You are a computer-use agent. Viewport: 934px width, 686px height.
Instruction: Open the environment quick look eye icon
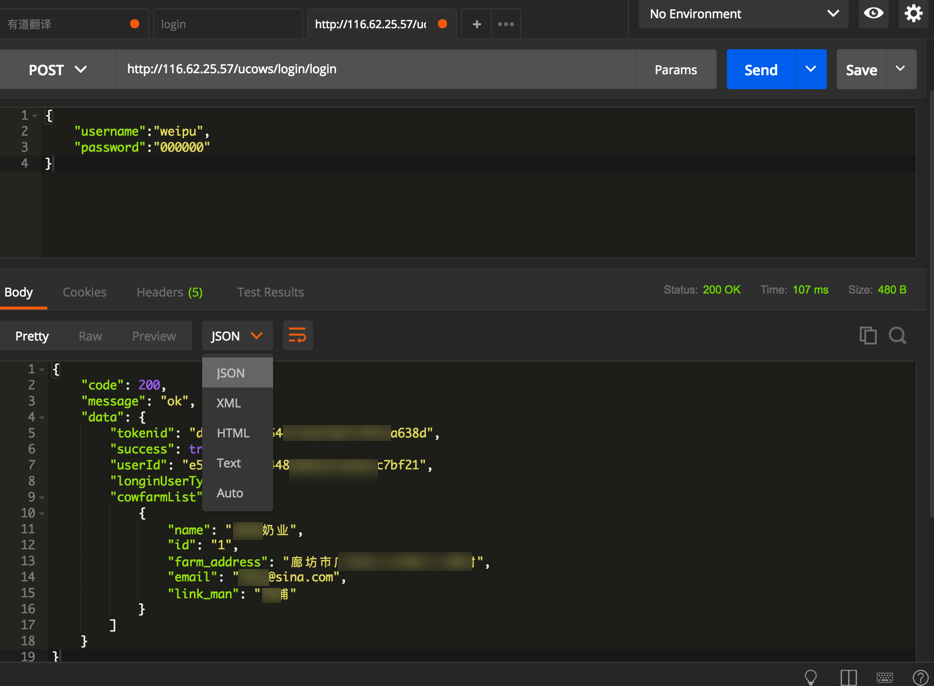coord(873,13)
